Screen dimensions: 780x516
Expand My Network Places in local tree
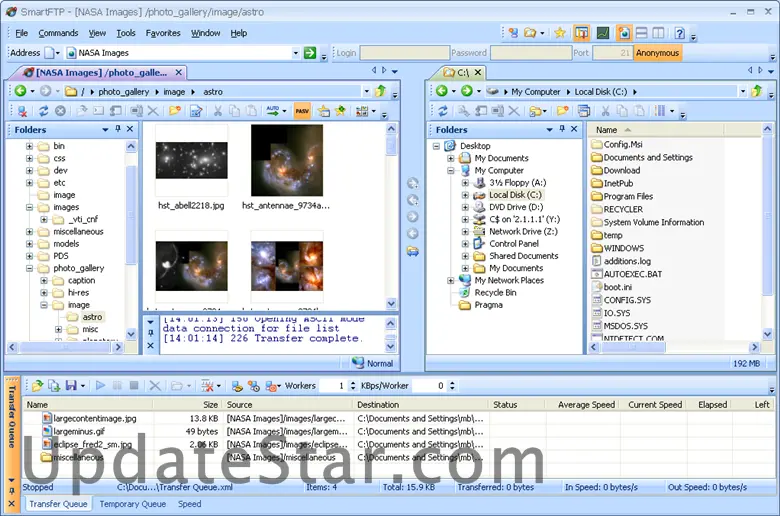coord(451,280)
